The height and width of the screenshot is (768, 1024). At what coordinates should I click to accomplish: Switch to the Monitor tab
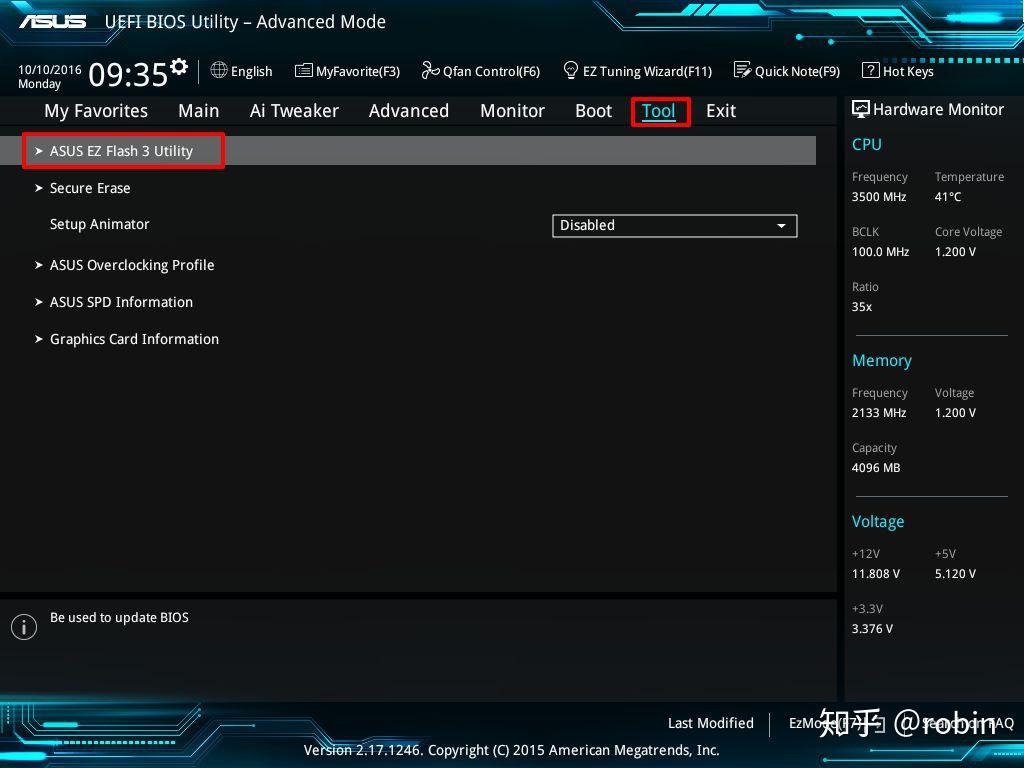pyautogui.click(x=513, y=111)
